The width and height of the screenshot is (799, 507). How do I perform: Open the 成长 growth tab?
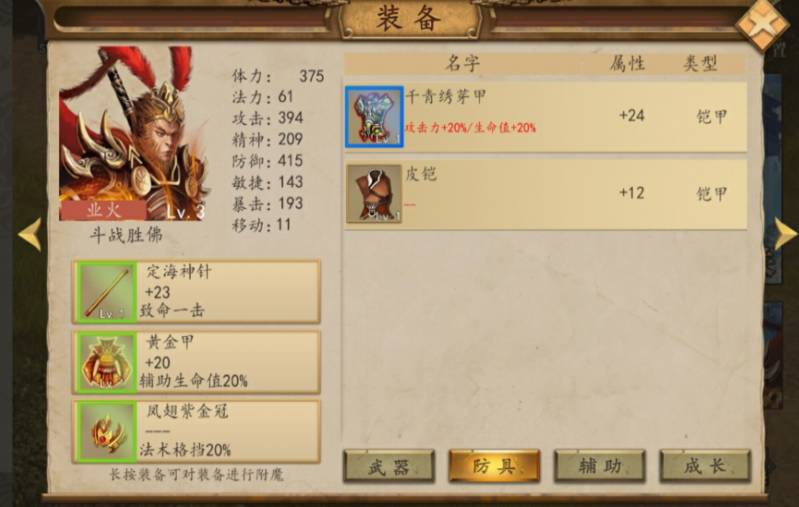point(705,466)
